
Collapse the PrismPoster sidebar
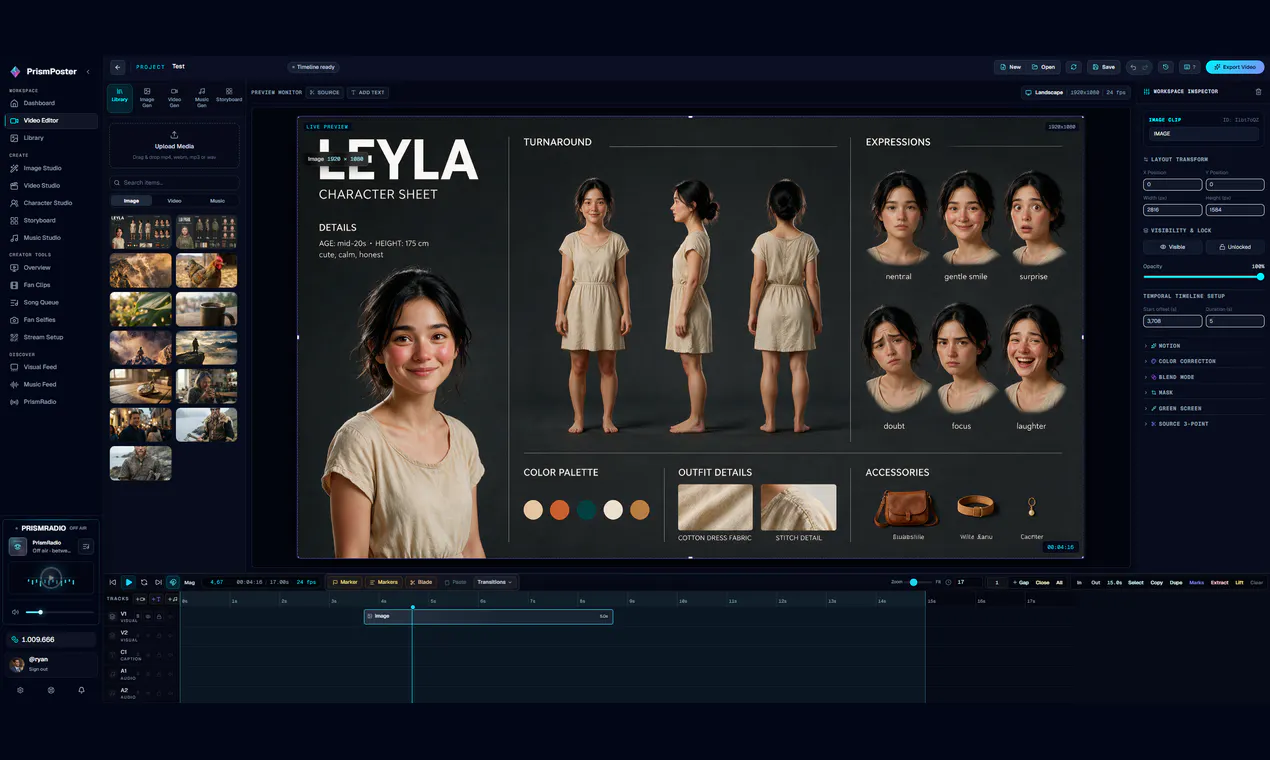click(88, 72)
